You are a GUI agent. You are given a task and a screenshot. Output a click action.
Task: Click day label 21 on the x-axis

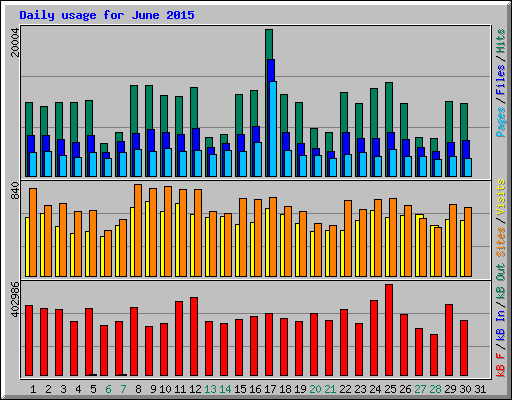(x=330, y=389)
